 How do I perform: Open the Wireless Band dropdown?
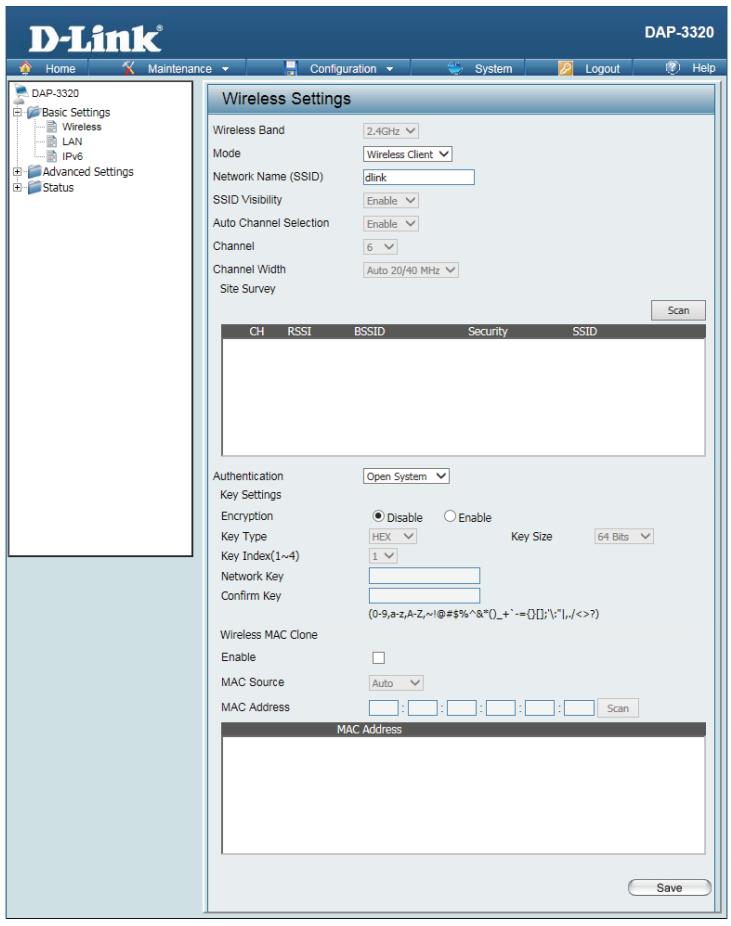(x=390, y=131)
